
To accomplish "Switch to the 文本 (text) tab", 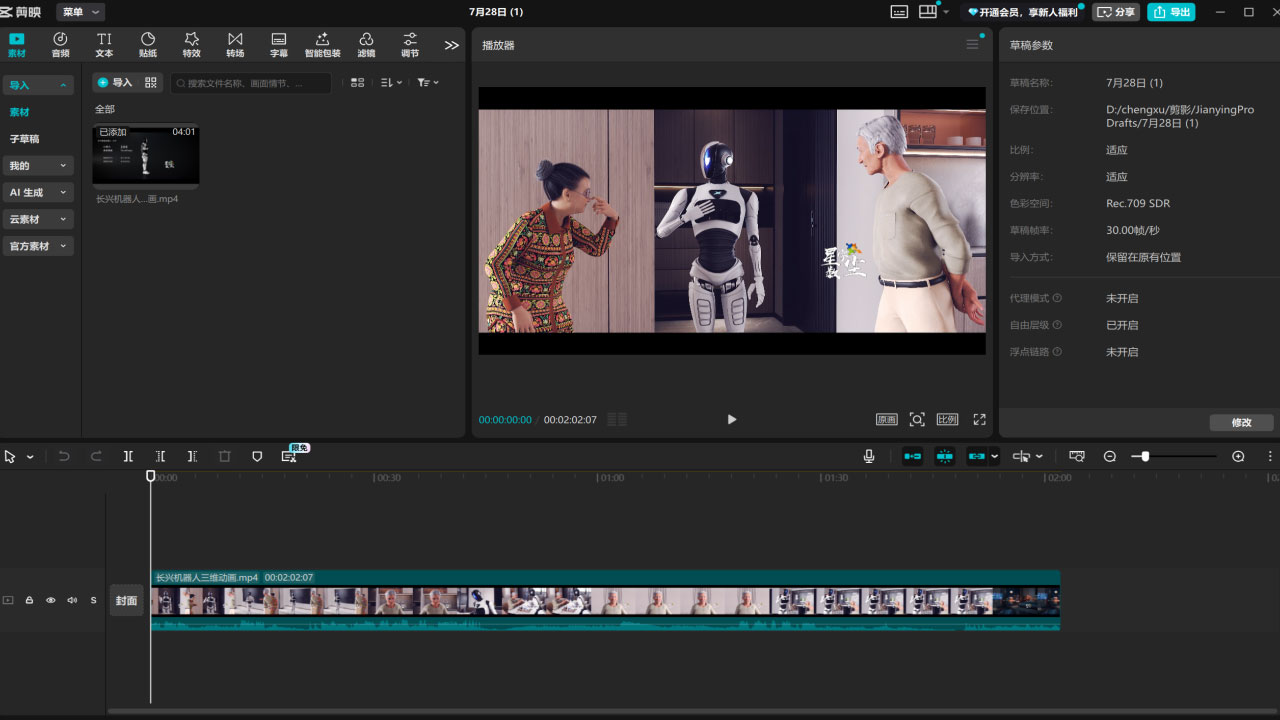I will click(x=104, y=45).
